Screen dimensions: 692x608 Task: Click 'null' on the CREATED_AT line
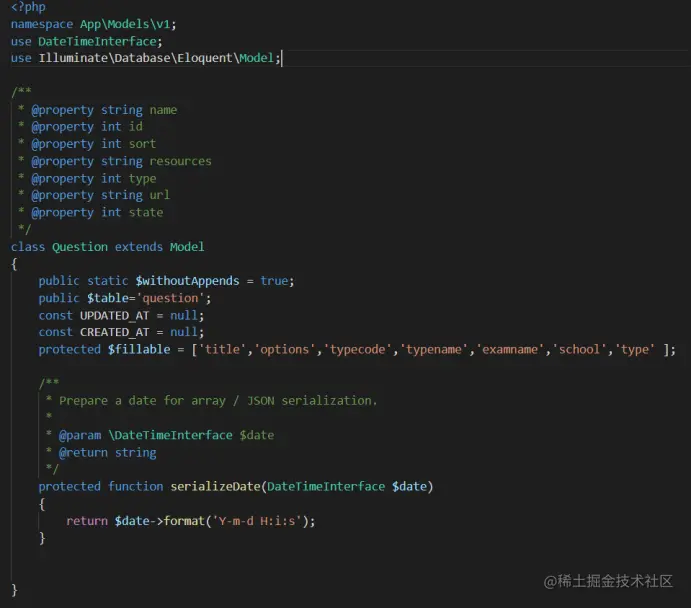tap(184, 332)
